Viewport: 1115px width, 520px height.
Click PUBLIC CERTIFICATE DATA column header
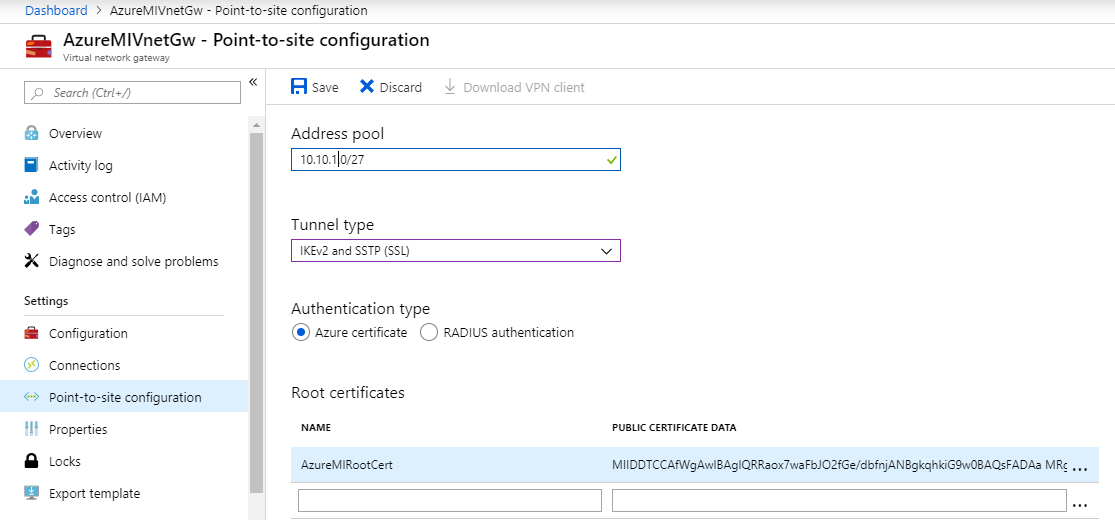click(x=674, y=428)
